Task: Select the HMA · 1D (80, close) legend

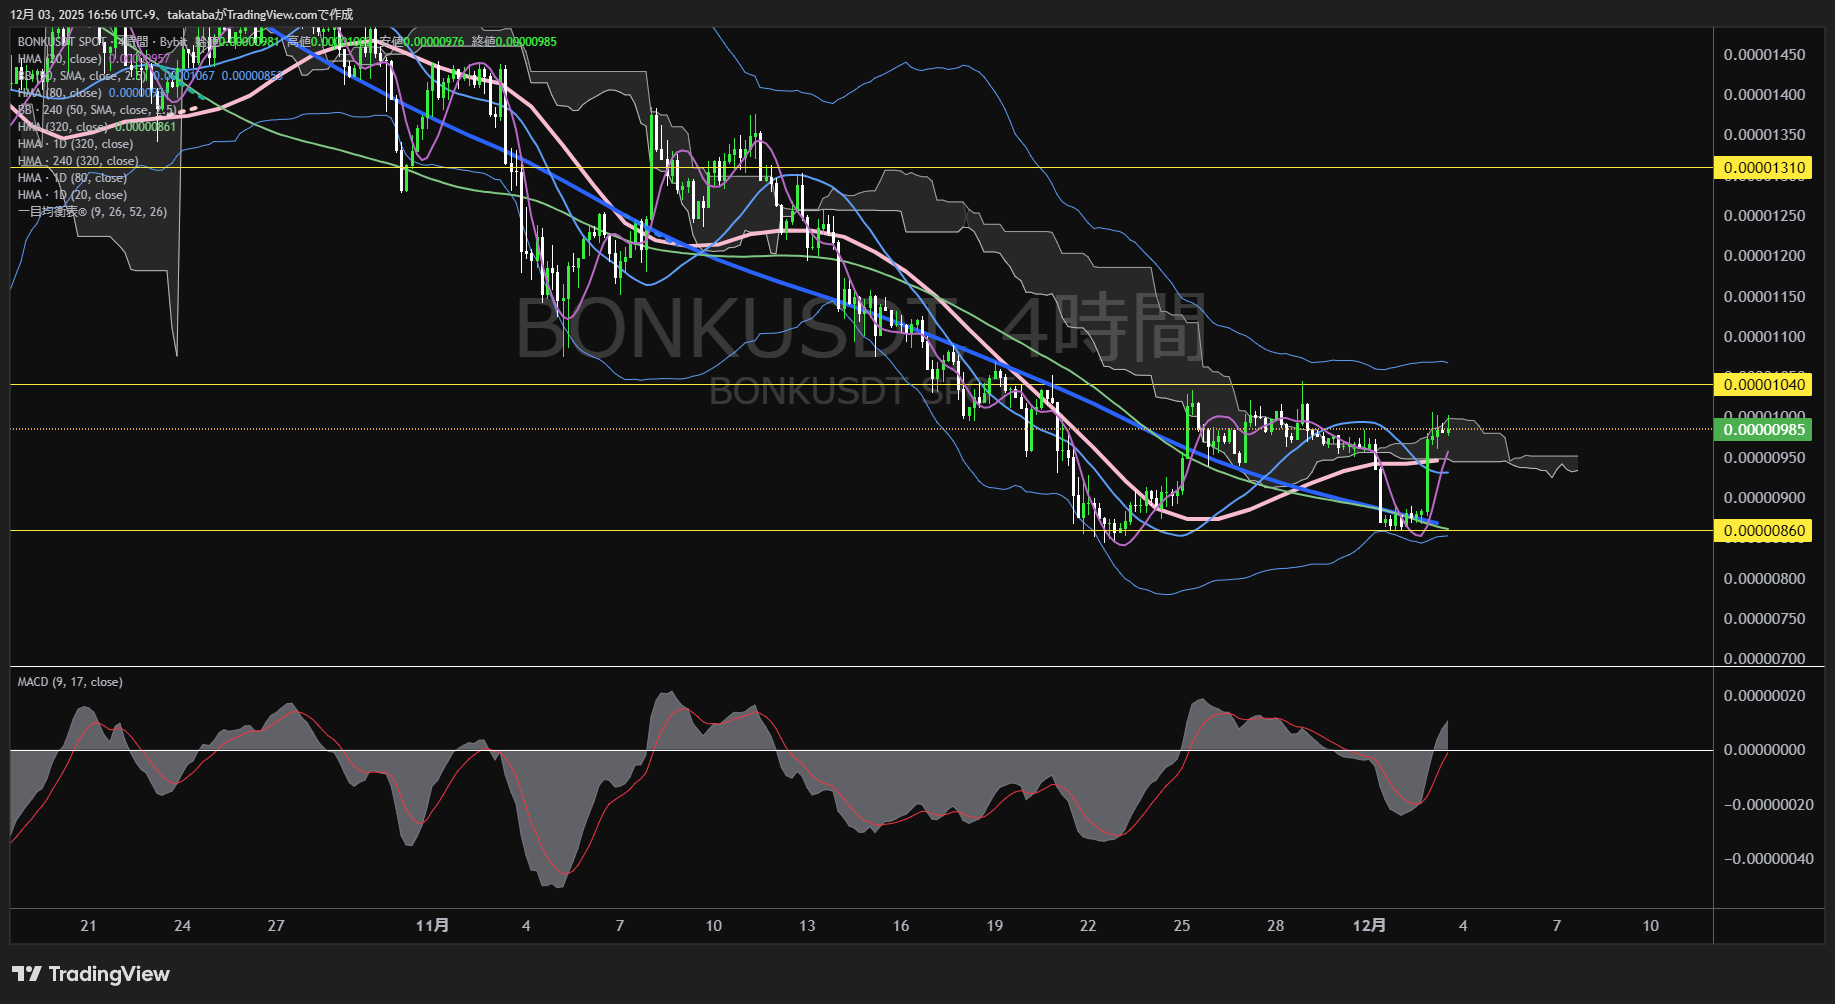Action: [73, 178]
